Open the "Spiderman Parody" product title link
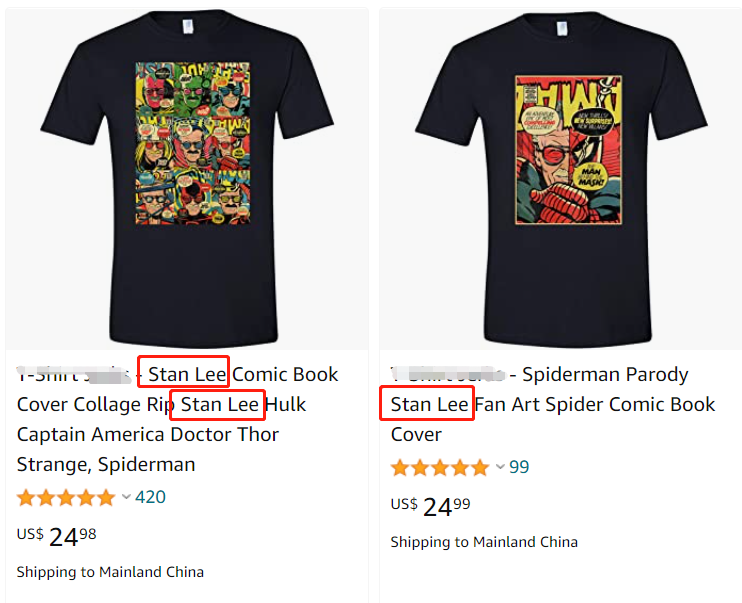 click(605, 375)
